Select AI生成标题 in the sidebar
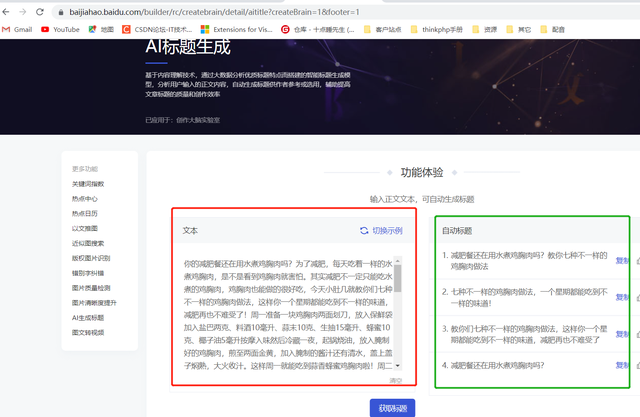This screenshot has width=640, height=417. (88, 317)
